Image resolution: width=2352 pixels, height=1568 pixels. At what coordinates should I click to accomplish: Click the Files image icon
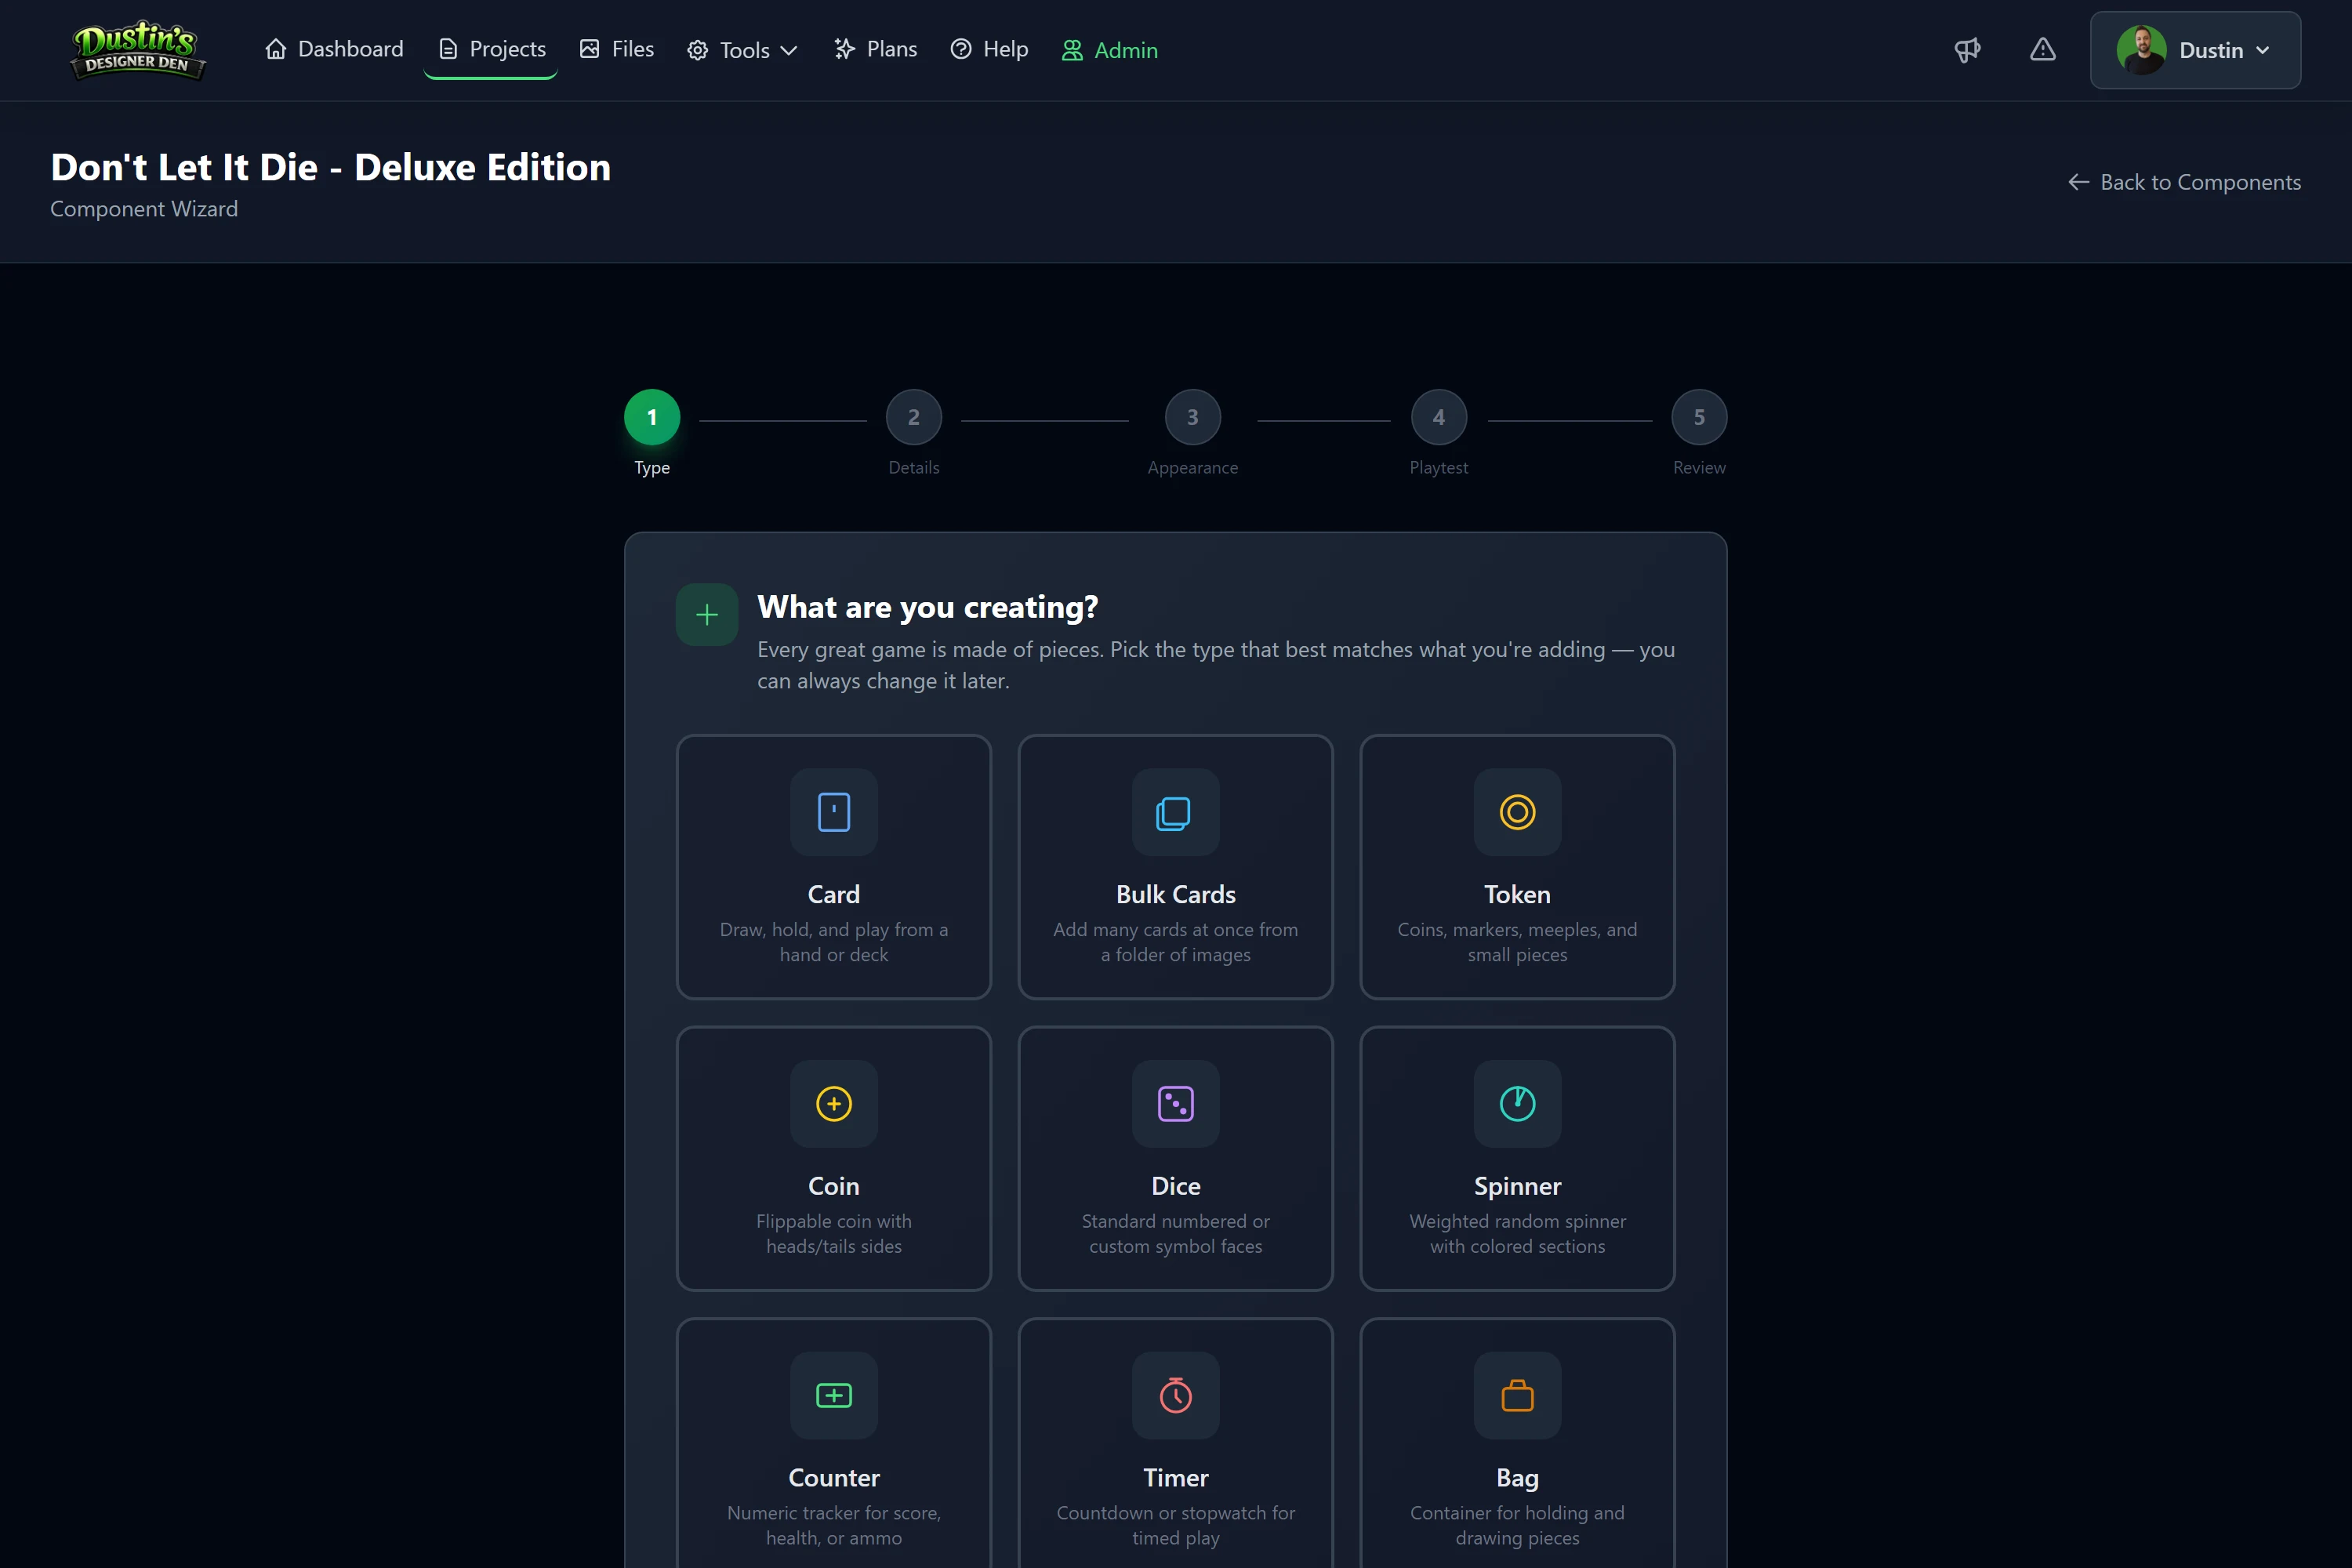(590, 49)
